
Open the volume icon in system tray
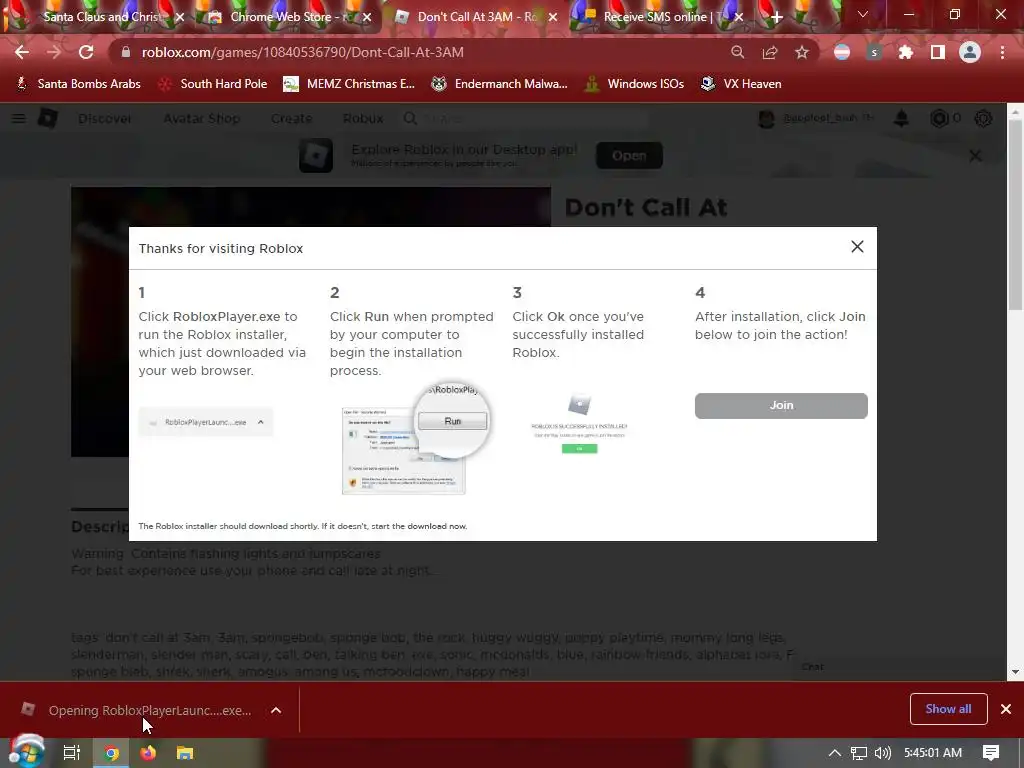coord(882,753)
